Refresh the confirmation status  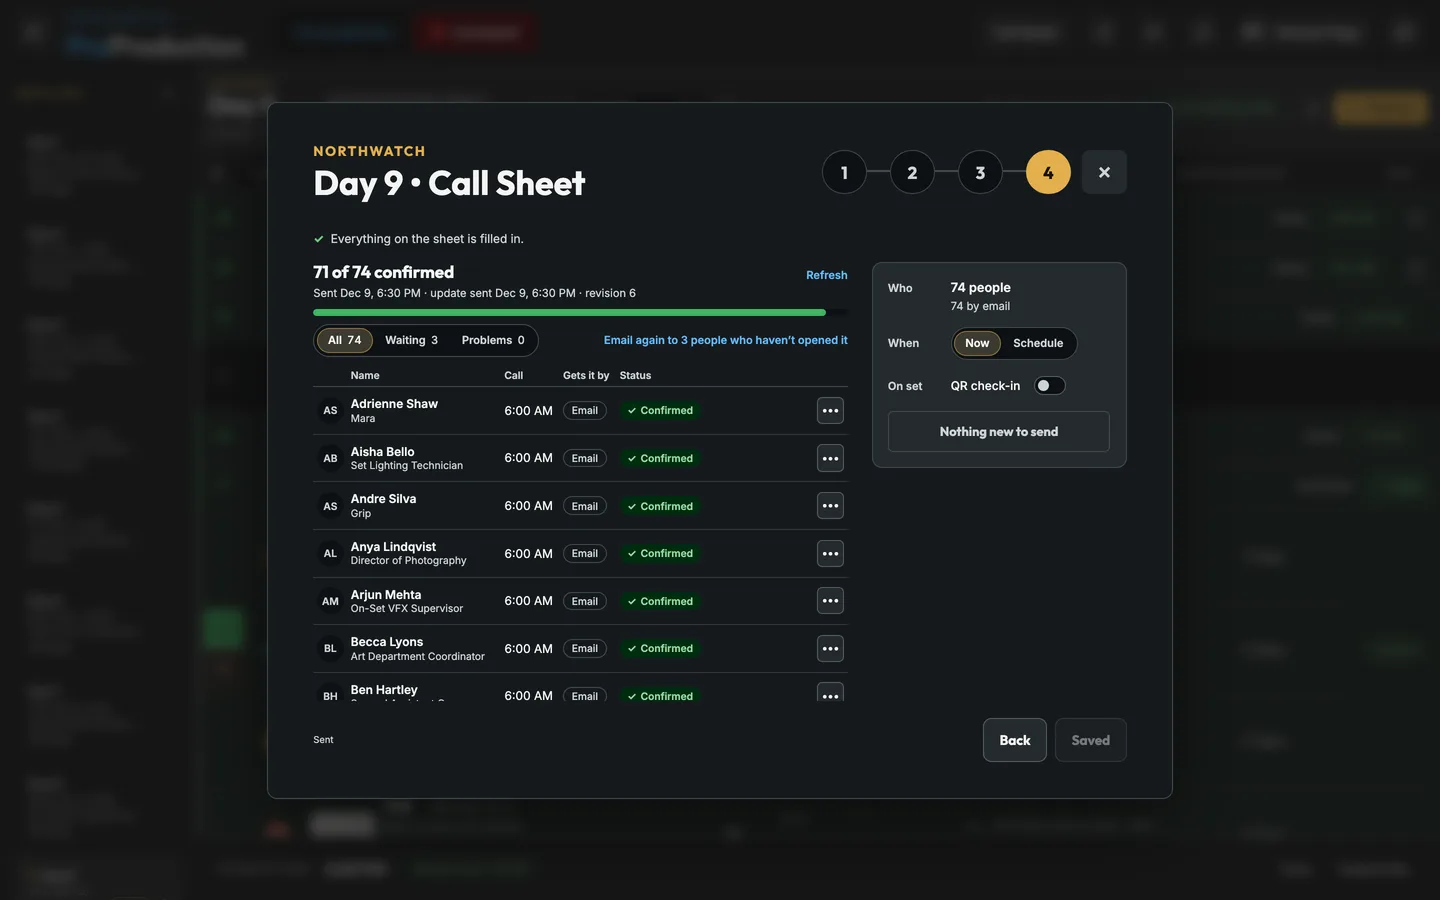tap(827, 275)
